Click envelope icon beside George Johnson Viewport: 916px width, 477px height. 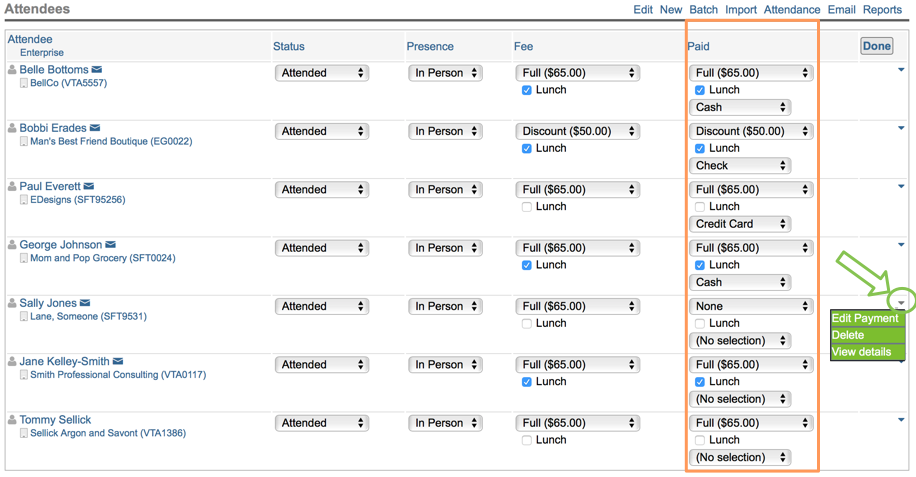coord(111,245)
